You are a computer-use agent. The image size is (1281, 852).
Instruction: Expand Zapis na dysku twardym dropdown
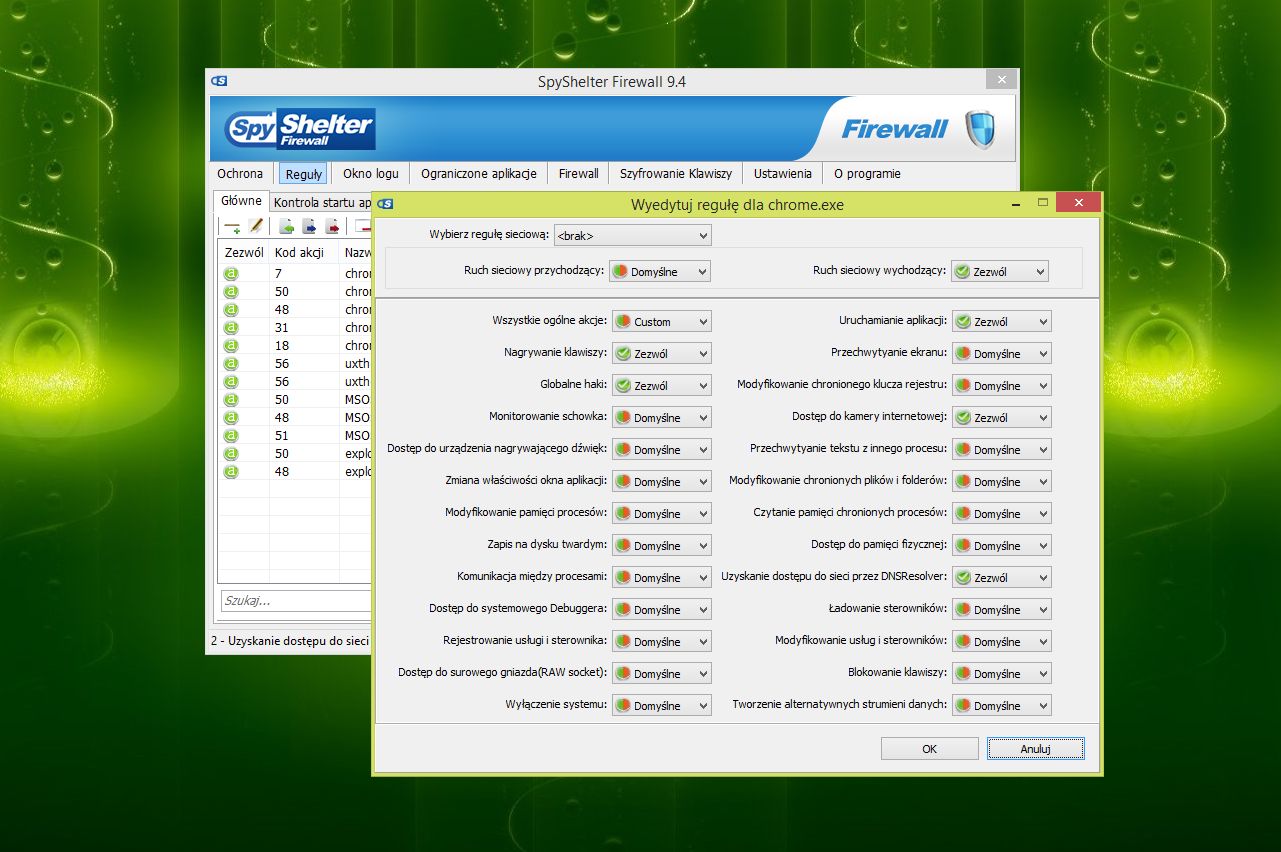coord(661,546)
